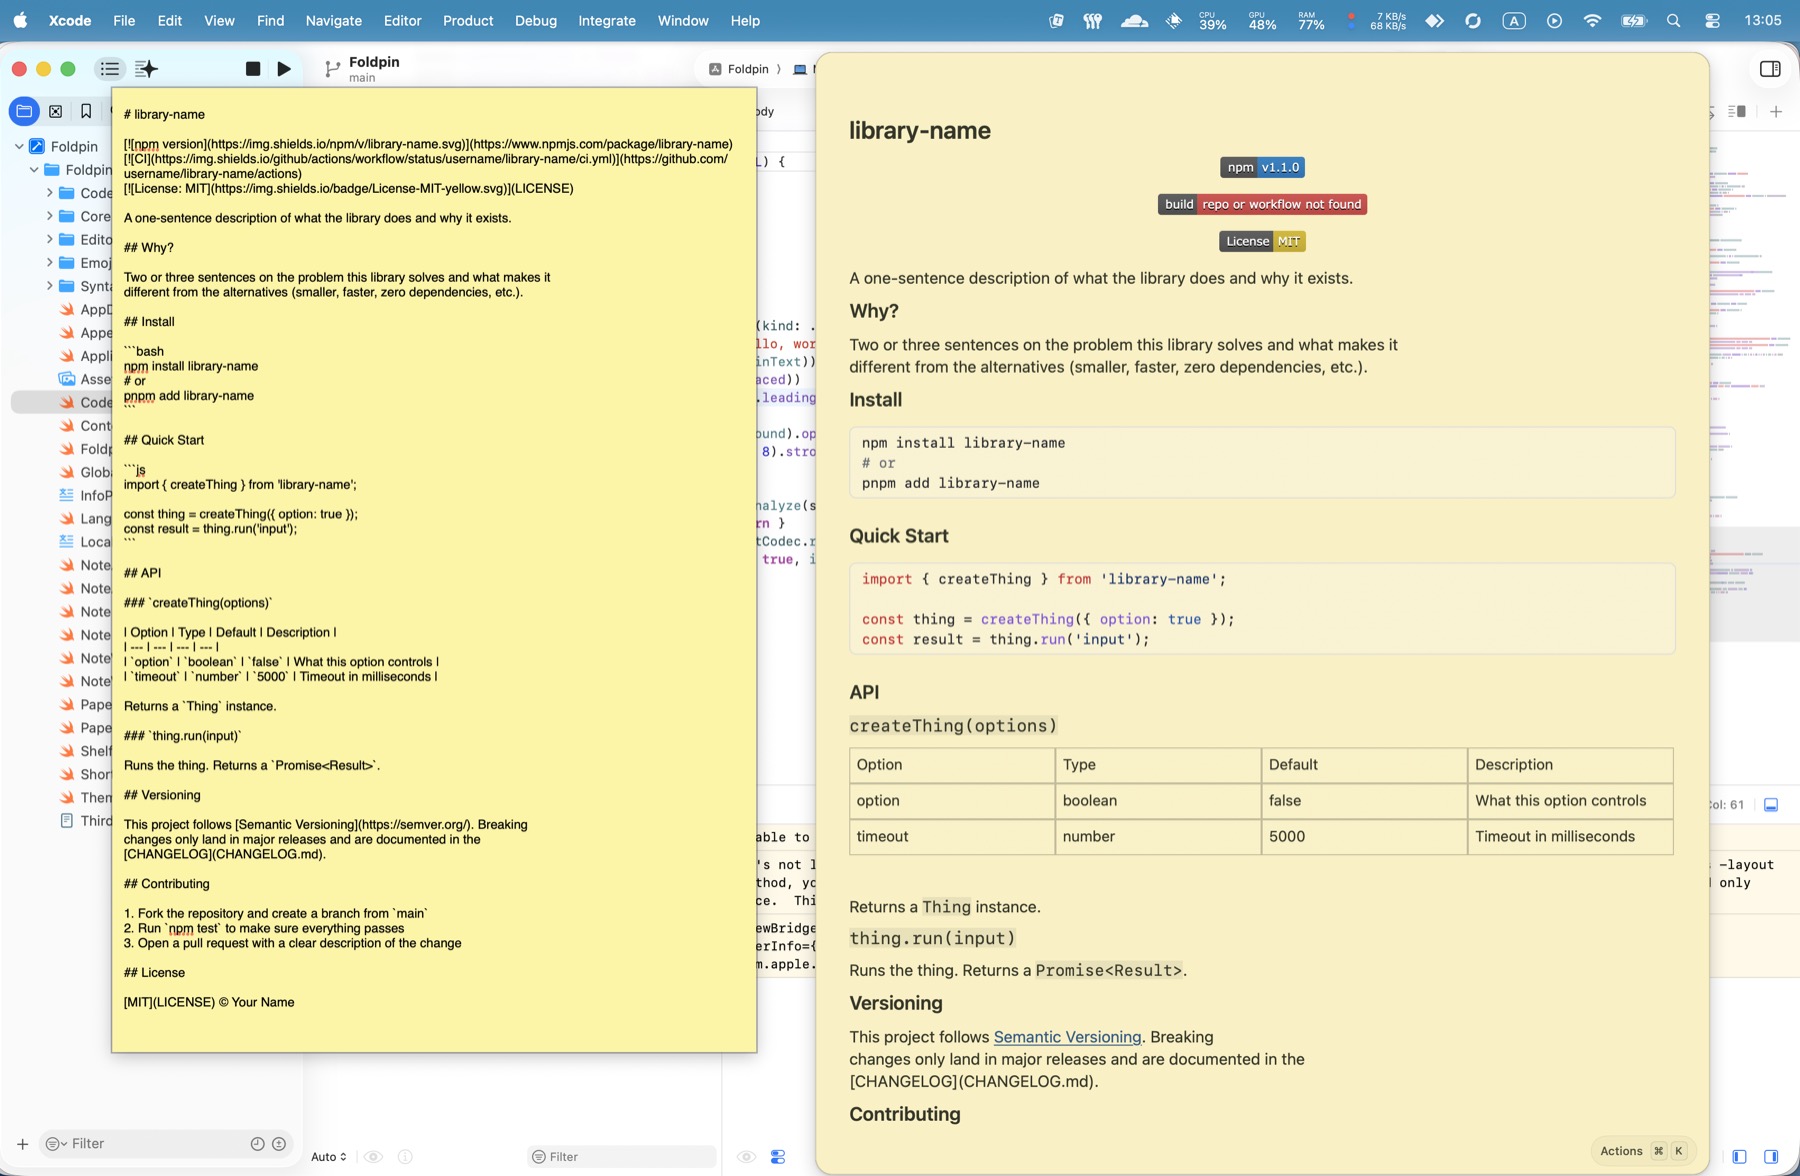Open the Navigate menu
Viewport: 1800px width, 1176px height.
[333, 21]
